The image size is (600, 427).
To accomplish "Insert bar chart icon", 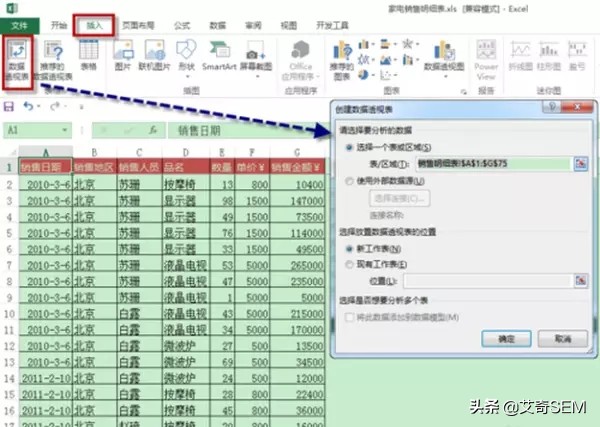I will click(x=387, y=44).
